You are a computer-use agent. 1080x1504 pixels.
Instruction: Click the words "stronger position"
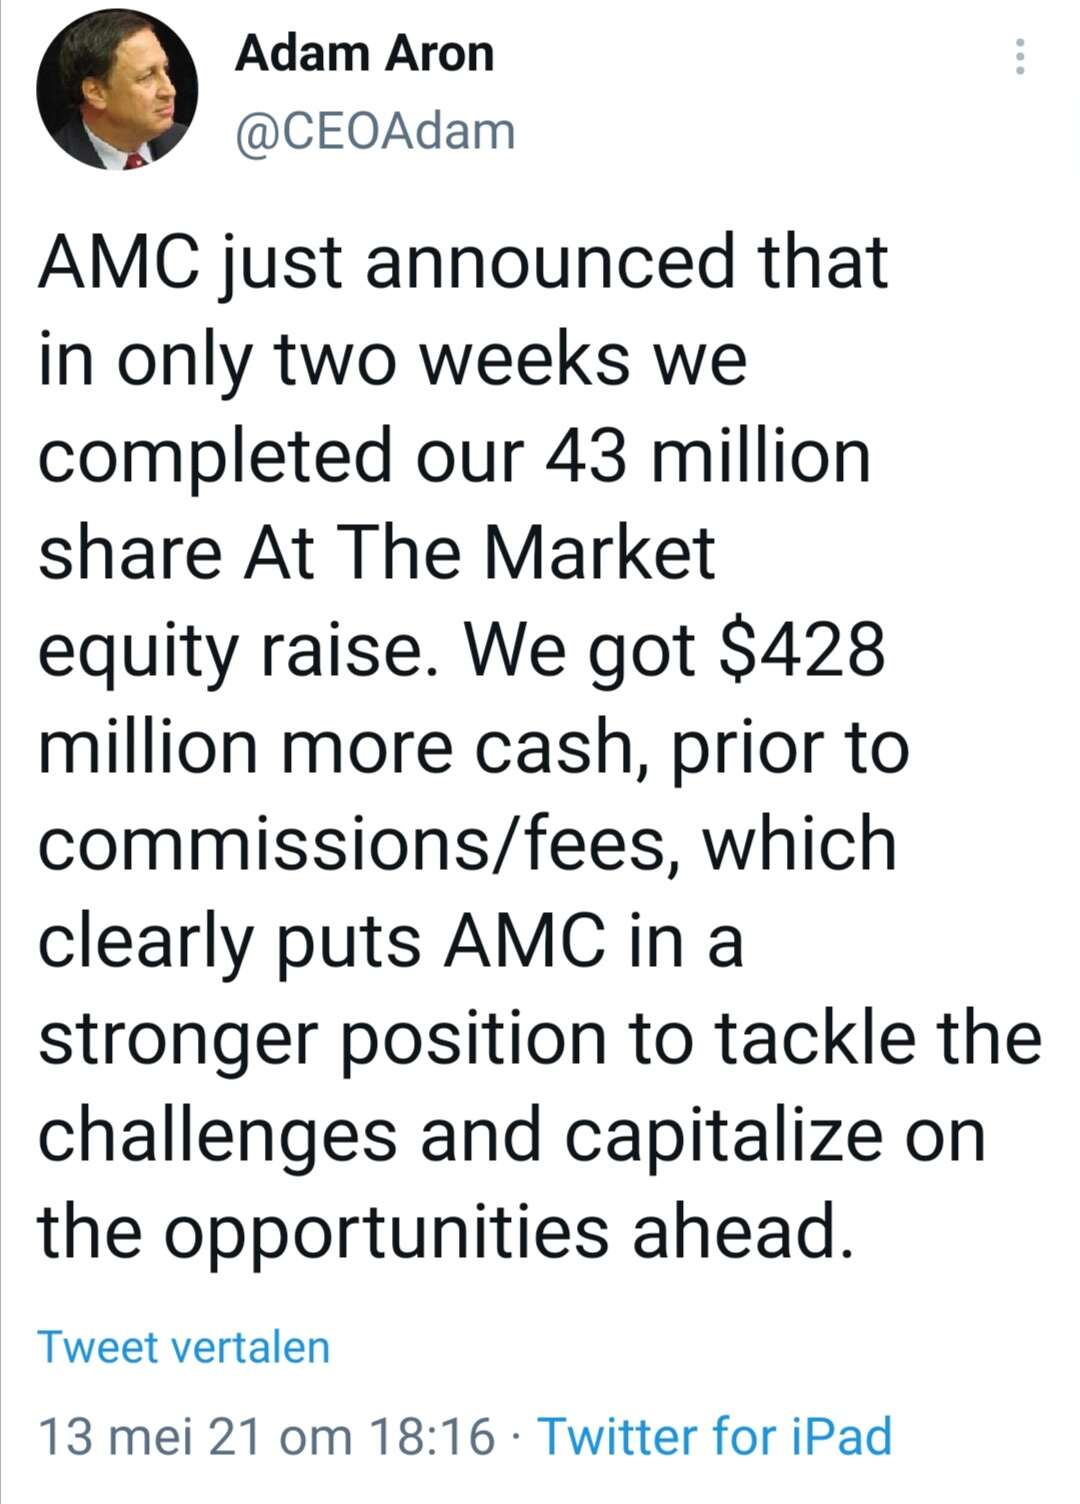pyautogui.click(x=322, y=1041)
